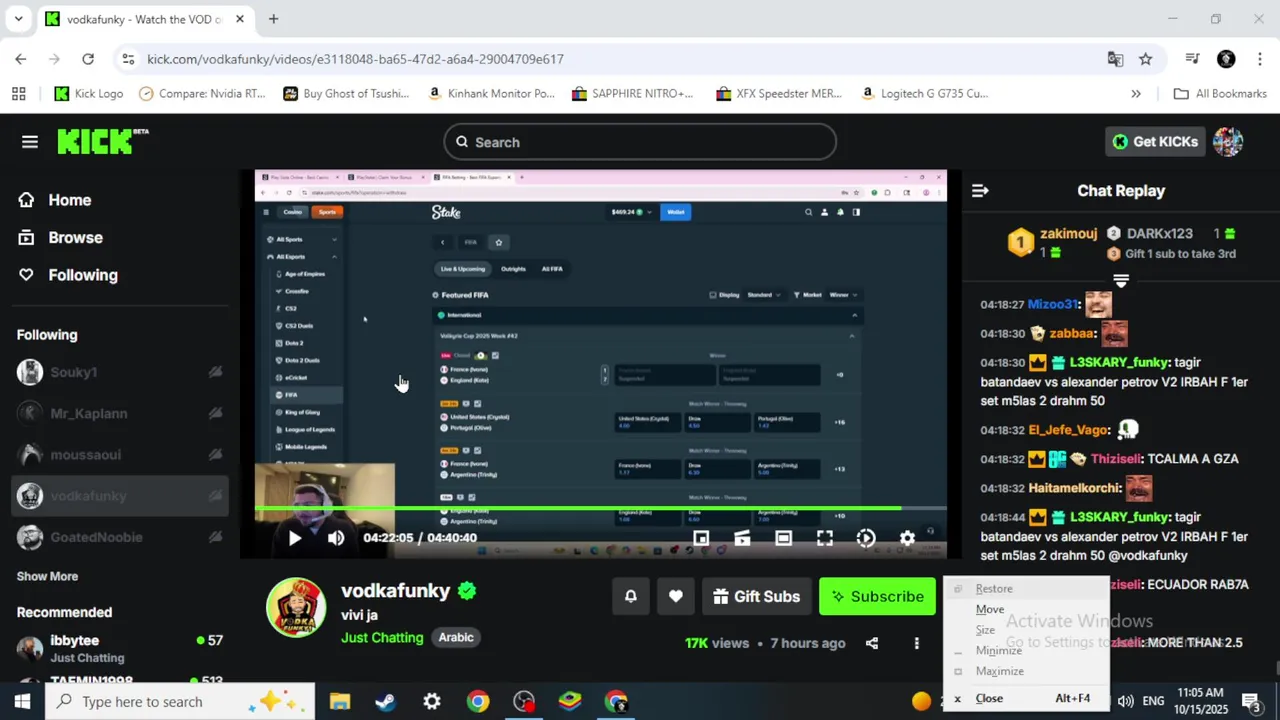Click the Just Chatting category link
This screenshot has width=1280, height=720.
pos(382,637)
